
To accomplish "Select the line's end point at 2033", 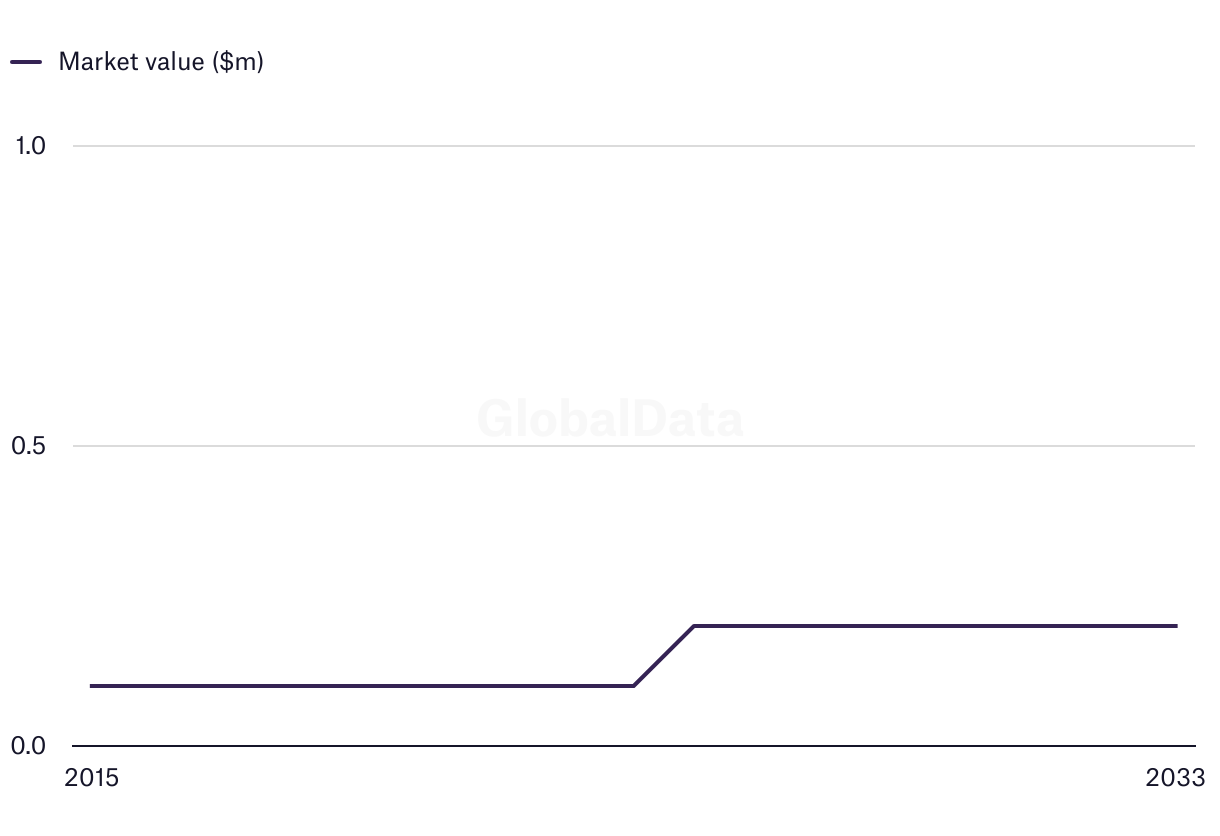I will (1177, 626).
